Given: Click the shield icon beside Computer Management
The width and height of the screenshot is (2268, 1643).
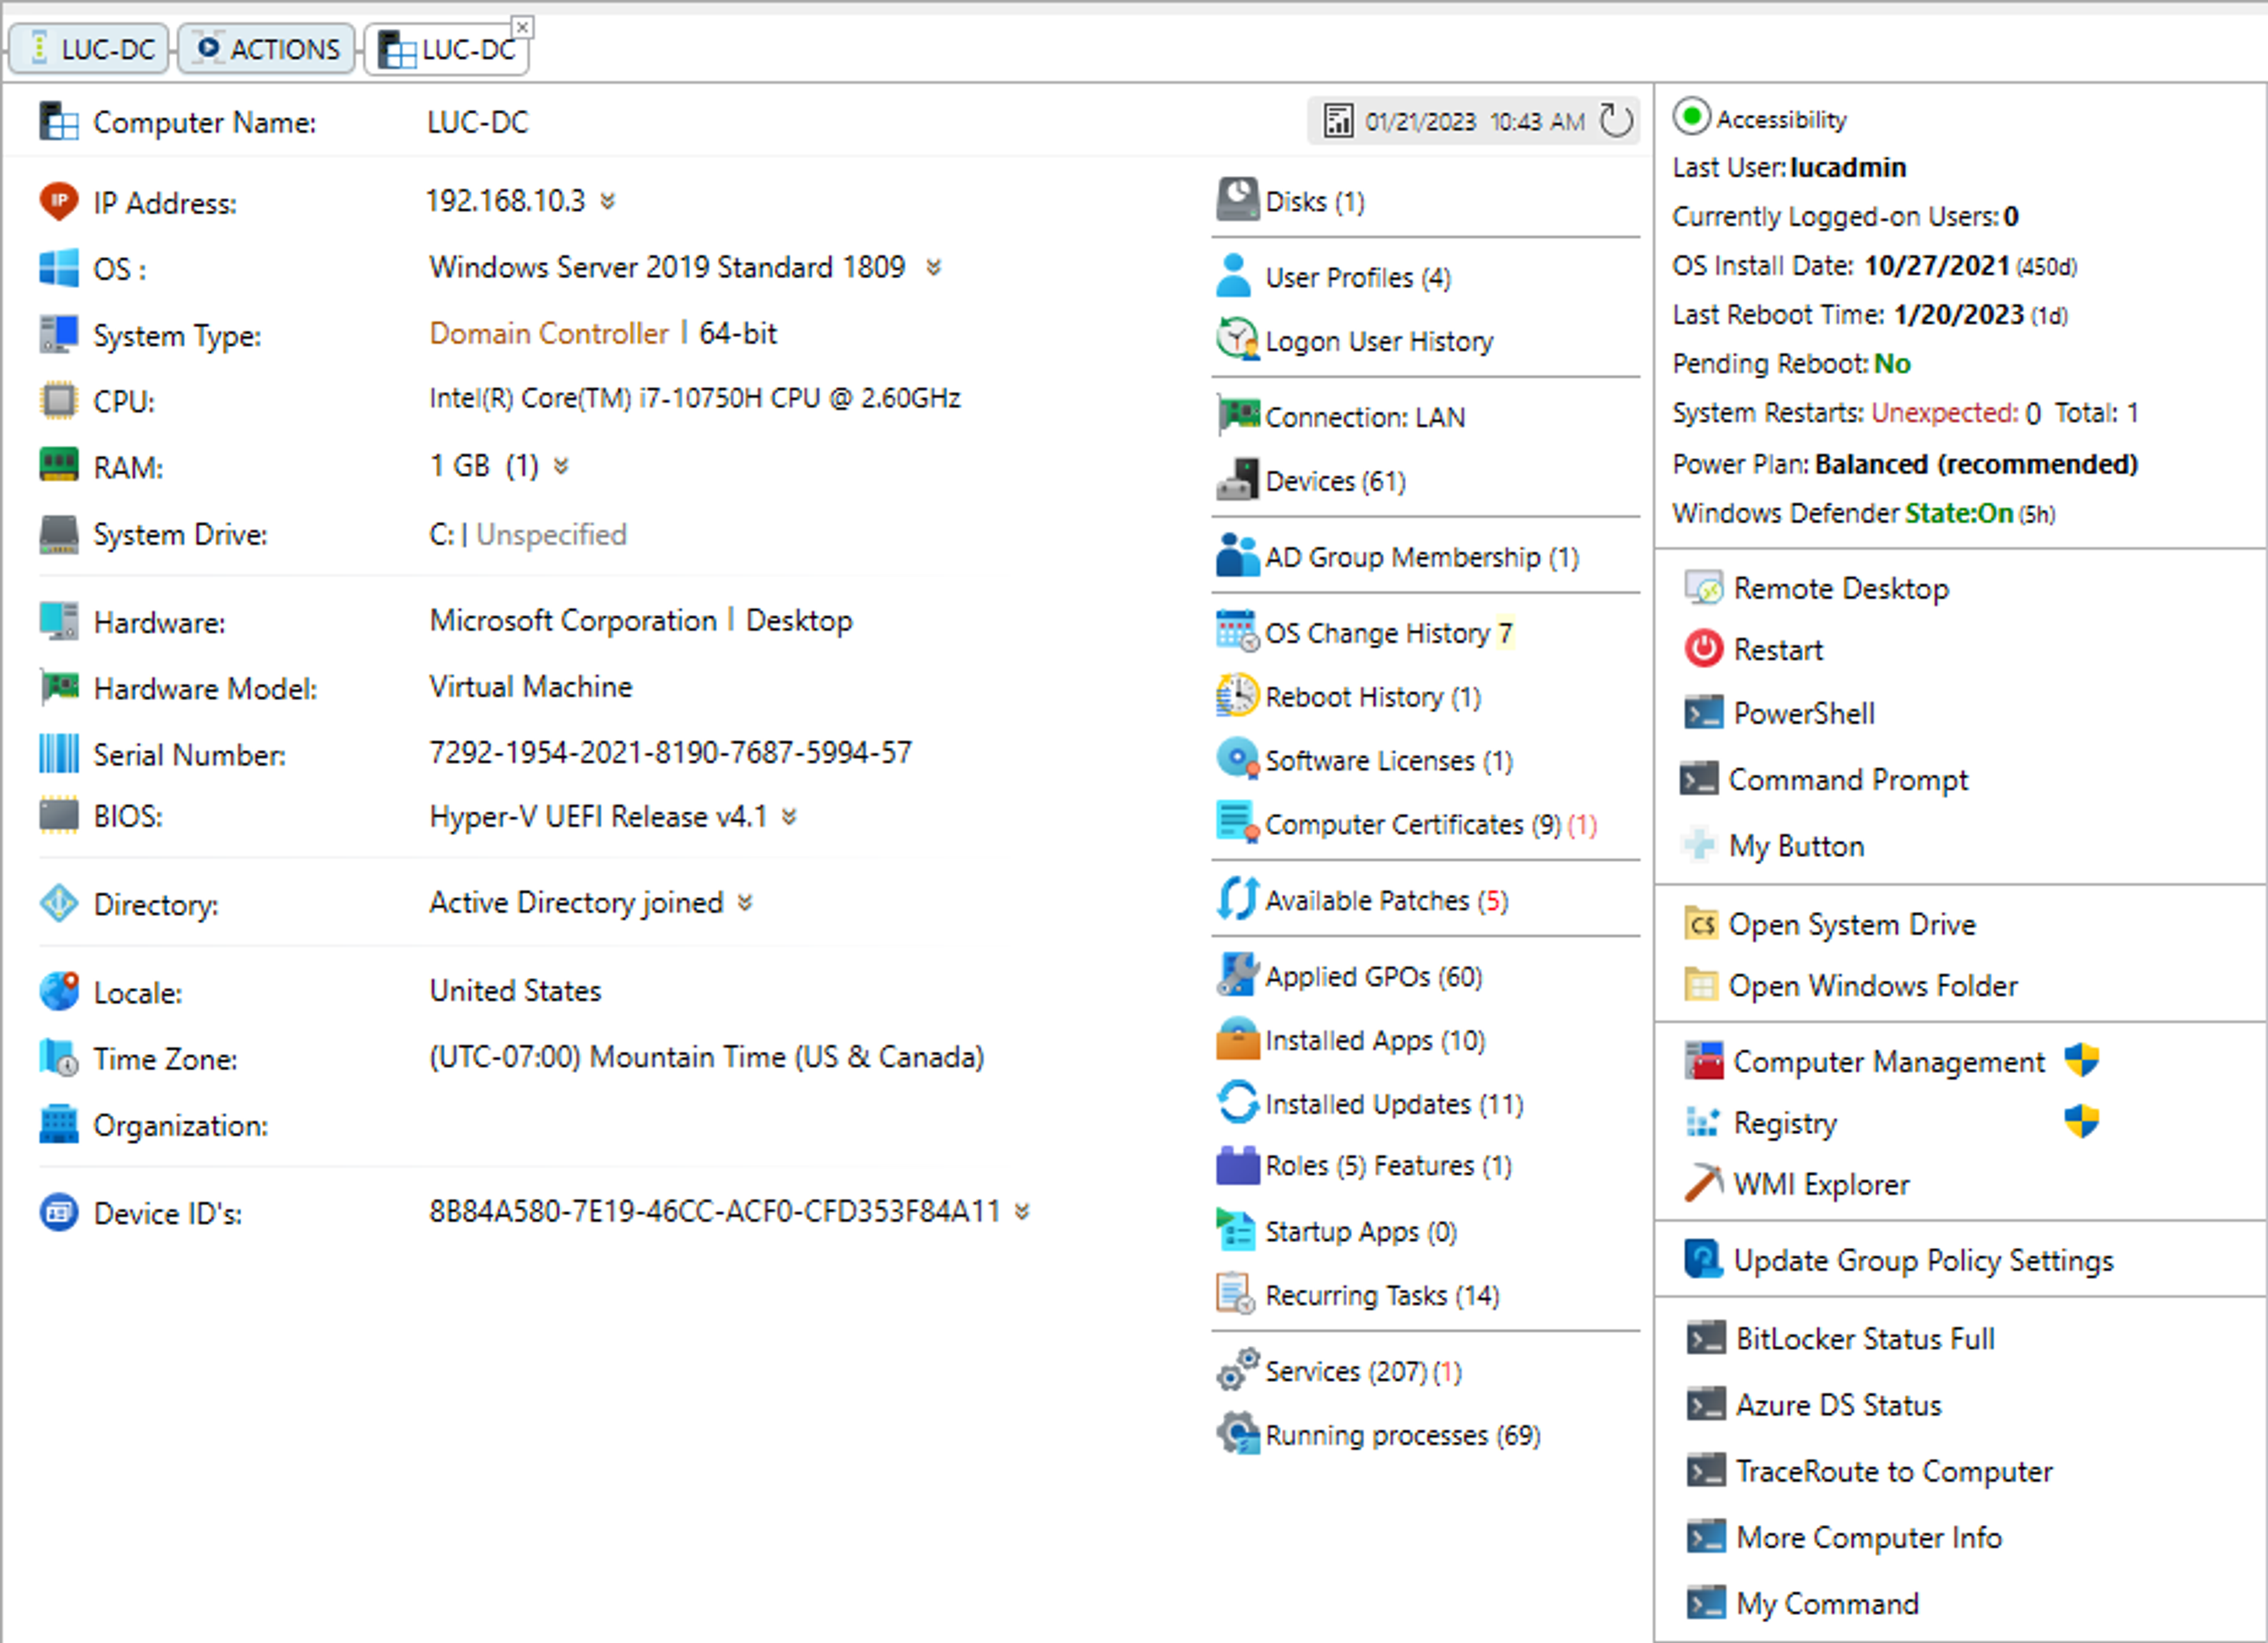Looking at the screenshot, I should tap(2081, 1059).
